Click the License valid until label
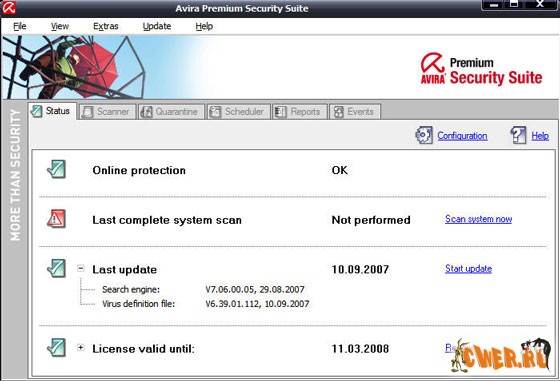 [x=144, y=349]
